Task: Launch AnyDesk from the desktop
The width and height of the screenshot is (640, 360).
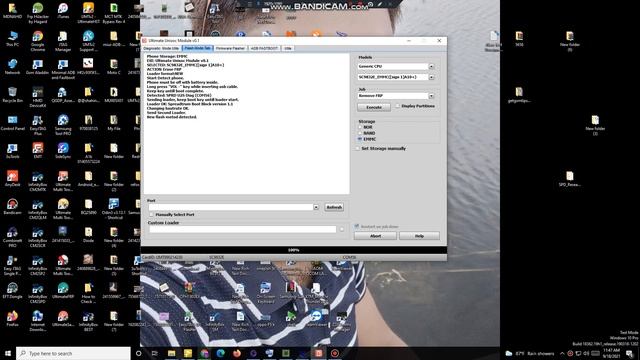Action: click(x=12, y=179)
